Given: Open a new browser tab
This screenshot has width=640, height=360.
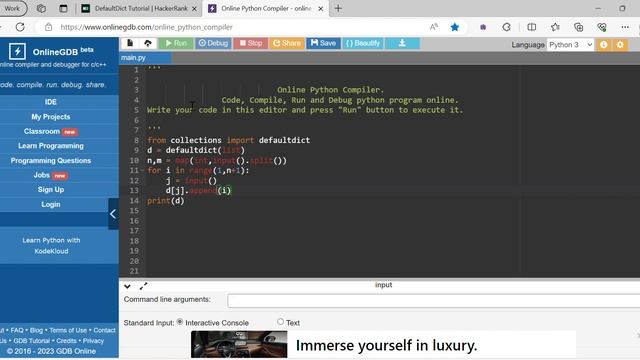Looking at the screenshot, I should coord(338,8).
